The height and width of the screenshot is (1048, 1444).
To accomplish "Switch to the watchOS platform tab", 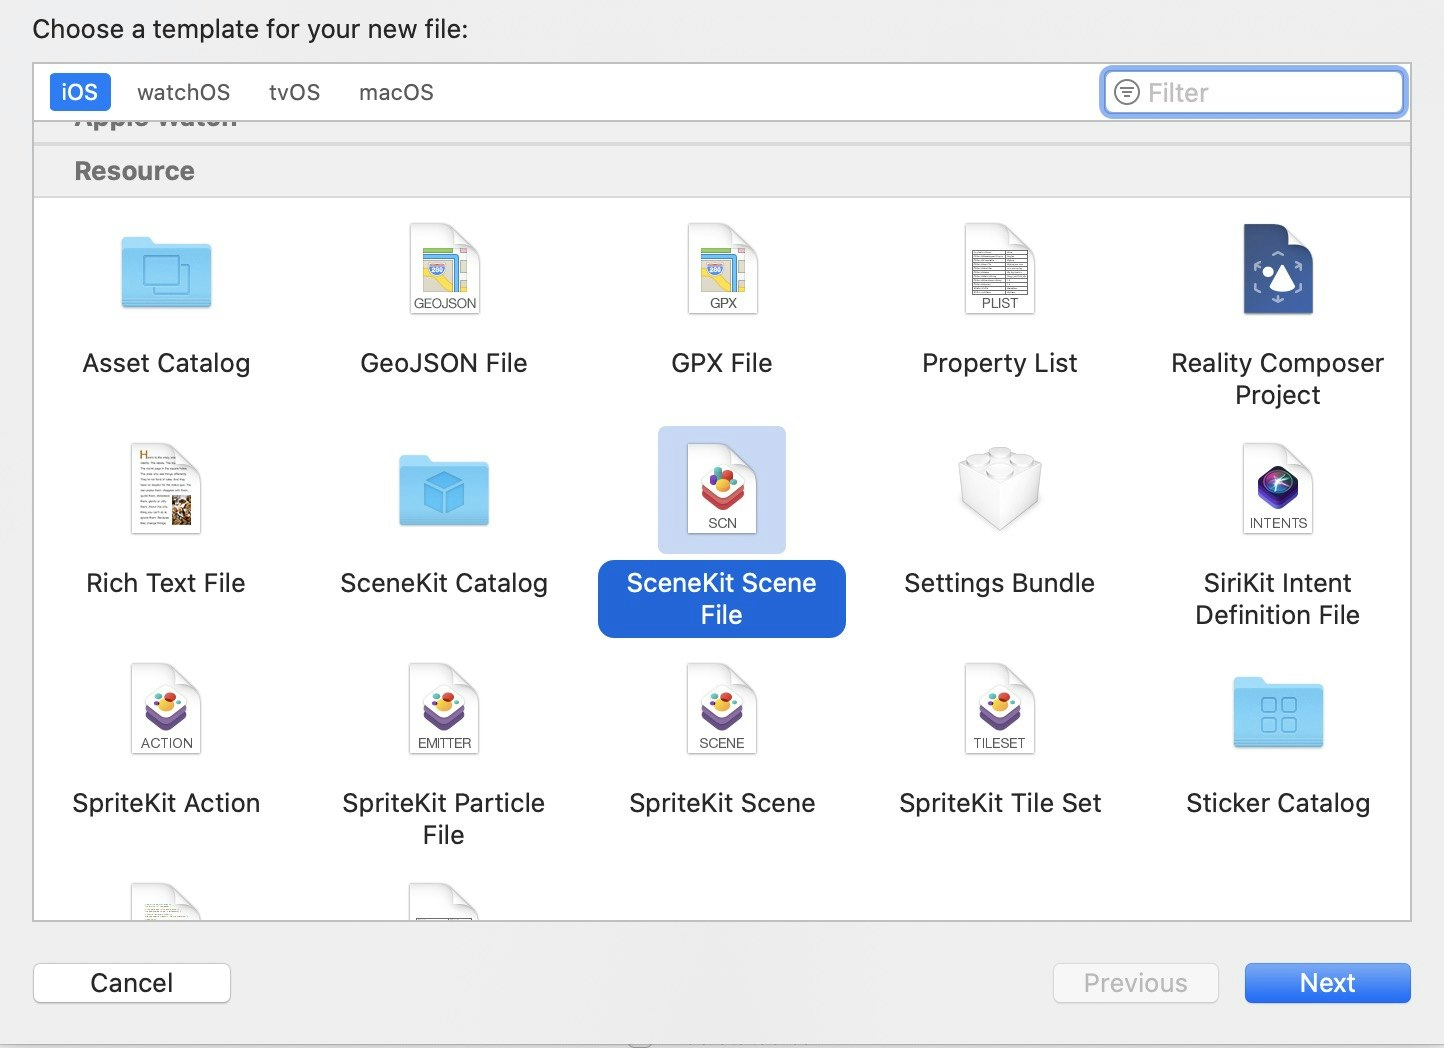I will pyautogui.click(x=184, y=92).
